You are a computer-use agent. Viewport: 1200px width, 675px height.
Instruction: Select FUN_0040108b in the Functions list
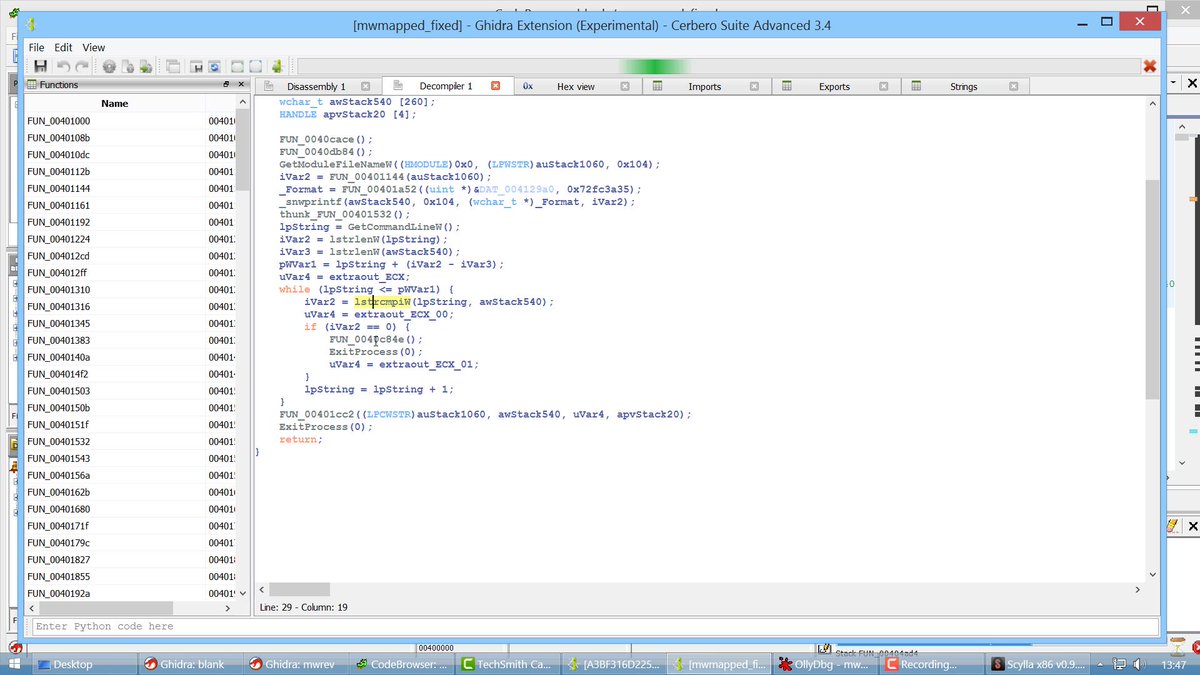point(59,137)
